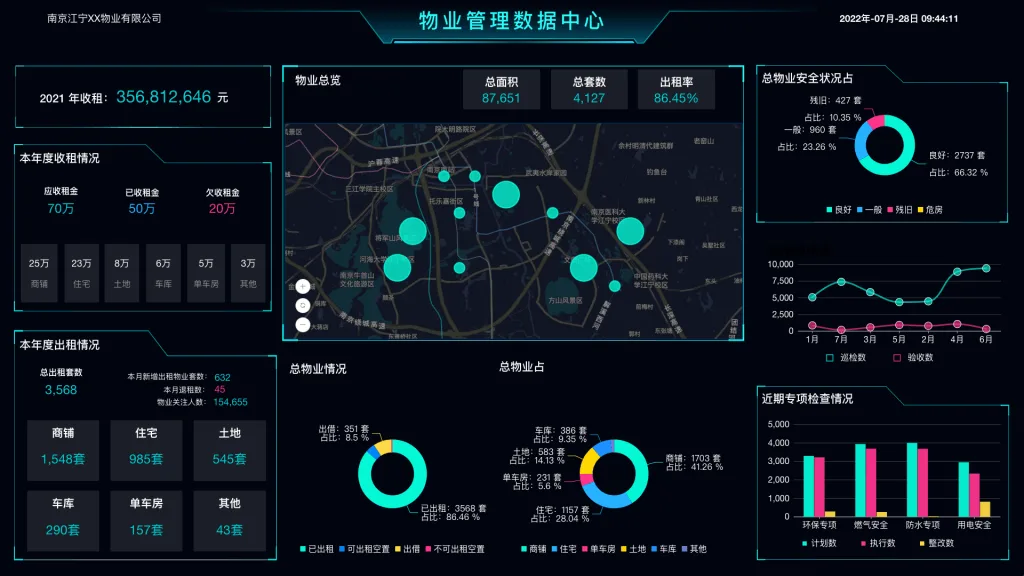The image size is (1024, 576).
Task: Toggle 已出租 legend under 总物业情况 chart
Action: tap(317, 549)
